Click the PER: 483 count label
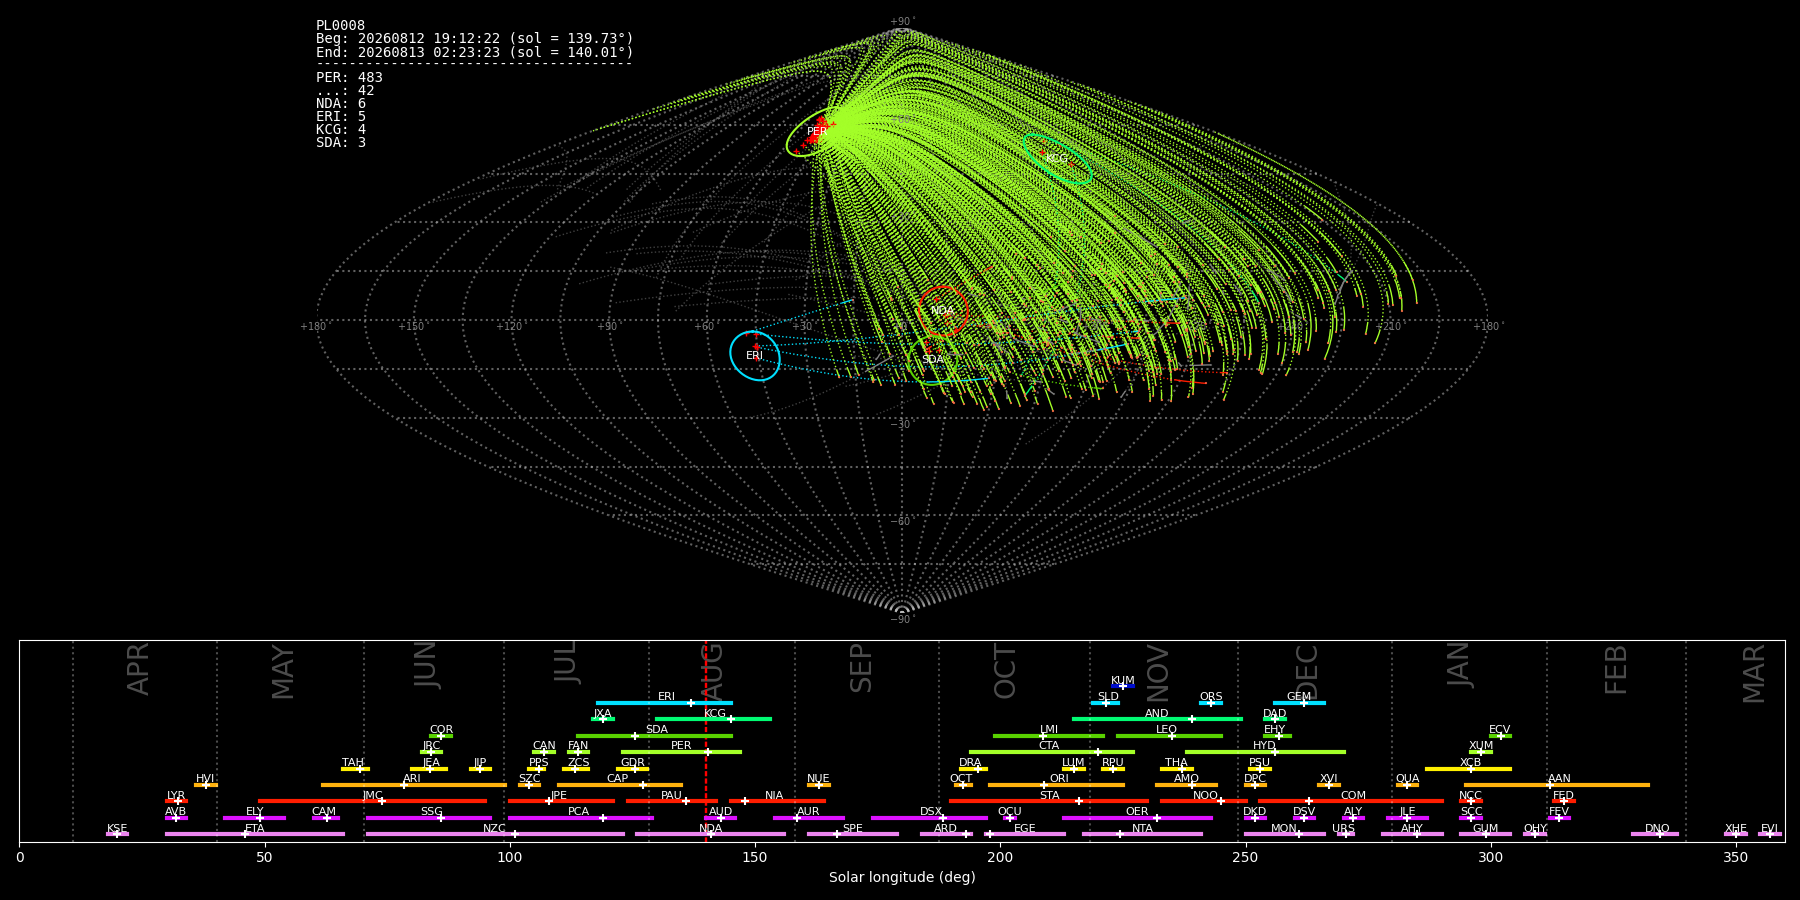The image size is (1800, 900). pyautogui.click(x=349, y=77)
